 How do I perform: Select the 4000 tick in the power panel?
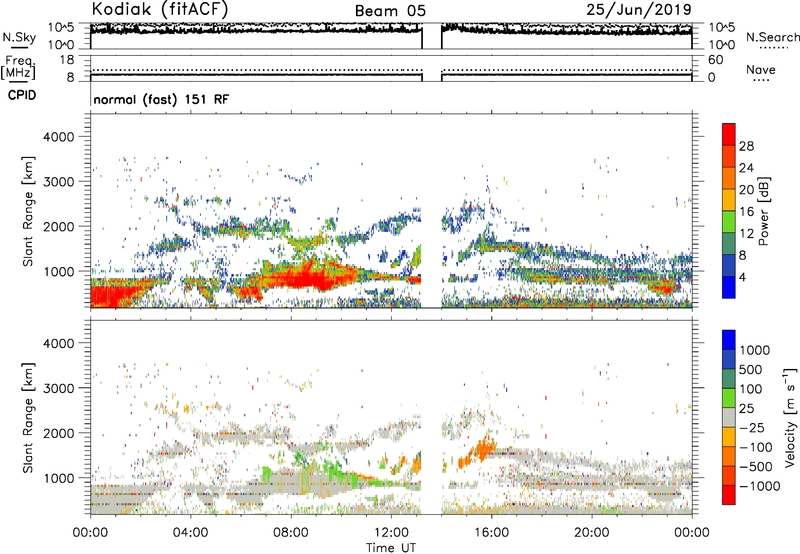click(59, 137)
